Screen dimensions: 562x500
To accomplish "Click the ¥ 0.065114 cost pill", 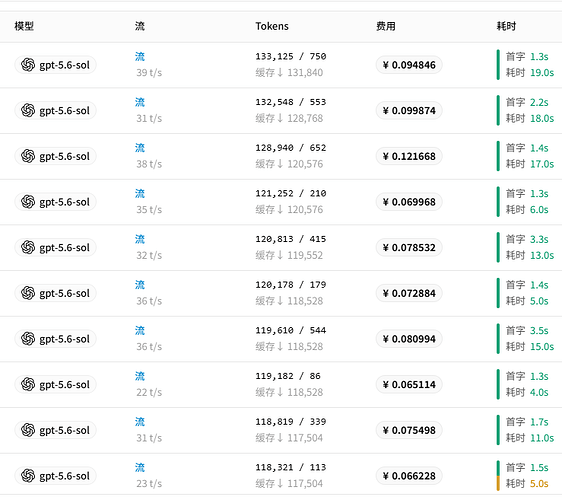I will [409, 384].
